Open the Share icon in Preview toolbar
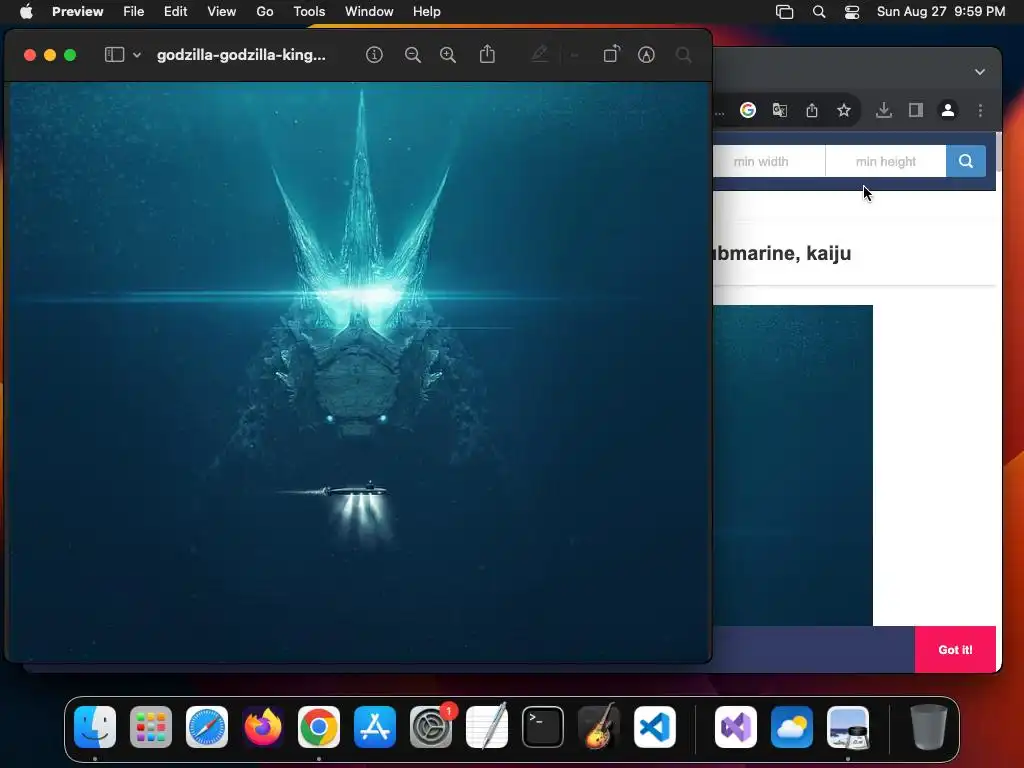1024x768 pixels. point(487,54)
